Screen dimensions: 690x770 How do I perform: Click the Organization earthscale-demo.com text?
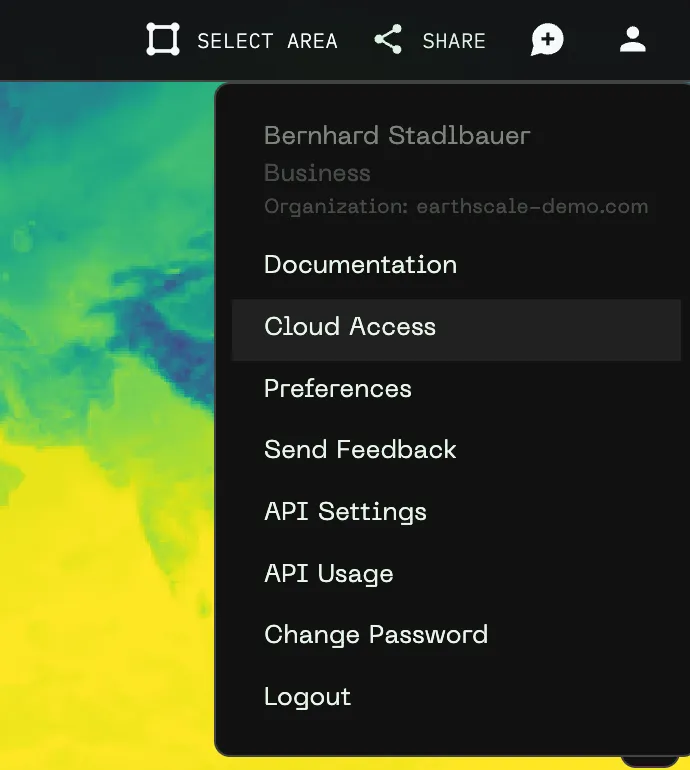point(456,207)
